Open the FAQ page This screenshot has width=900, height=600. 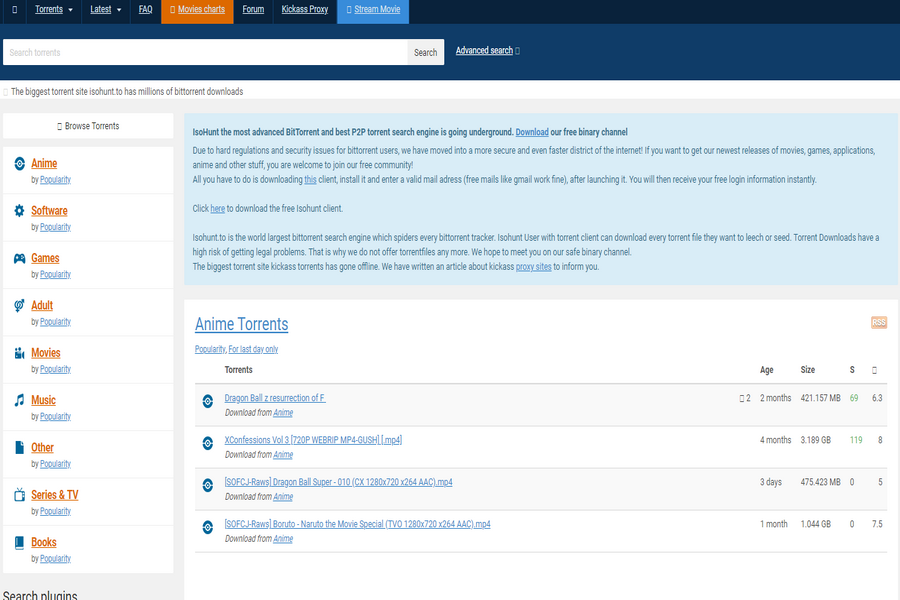pos(146,9)
